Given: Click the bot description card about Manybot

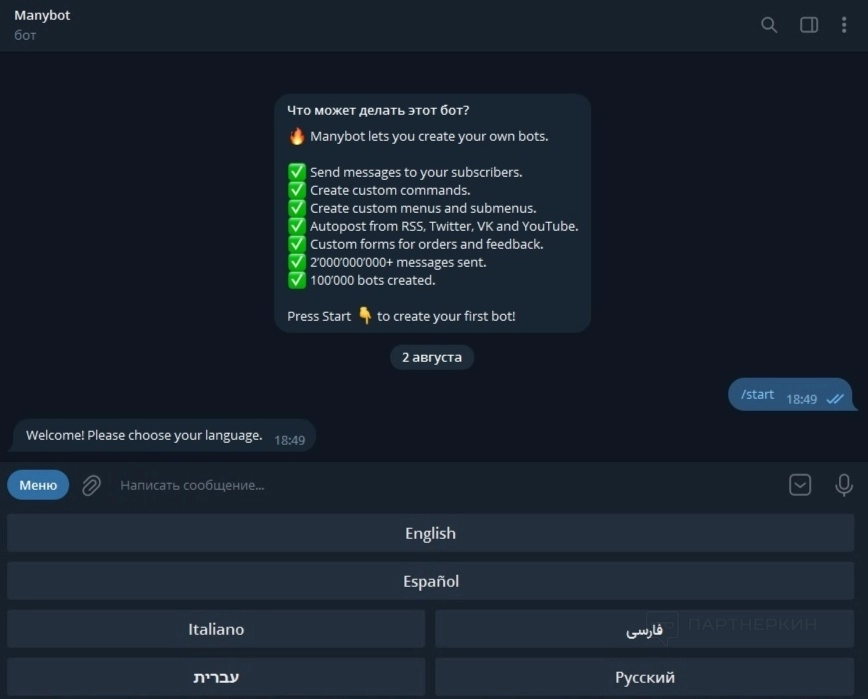Looking at the screenshot, I should click(x=432, y=213).
